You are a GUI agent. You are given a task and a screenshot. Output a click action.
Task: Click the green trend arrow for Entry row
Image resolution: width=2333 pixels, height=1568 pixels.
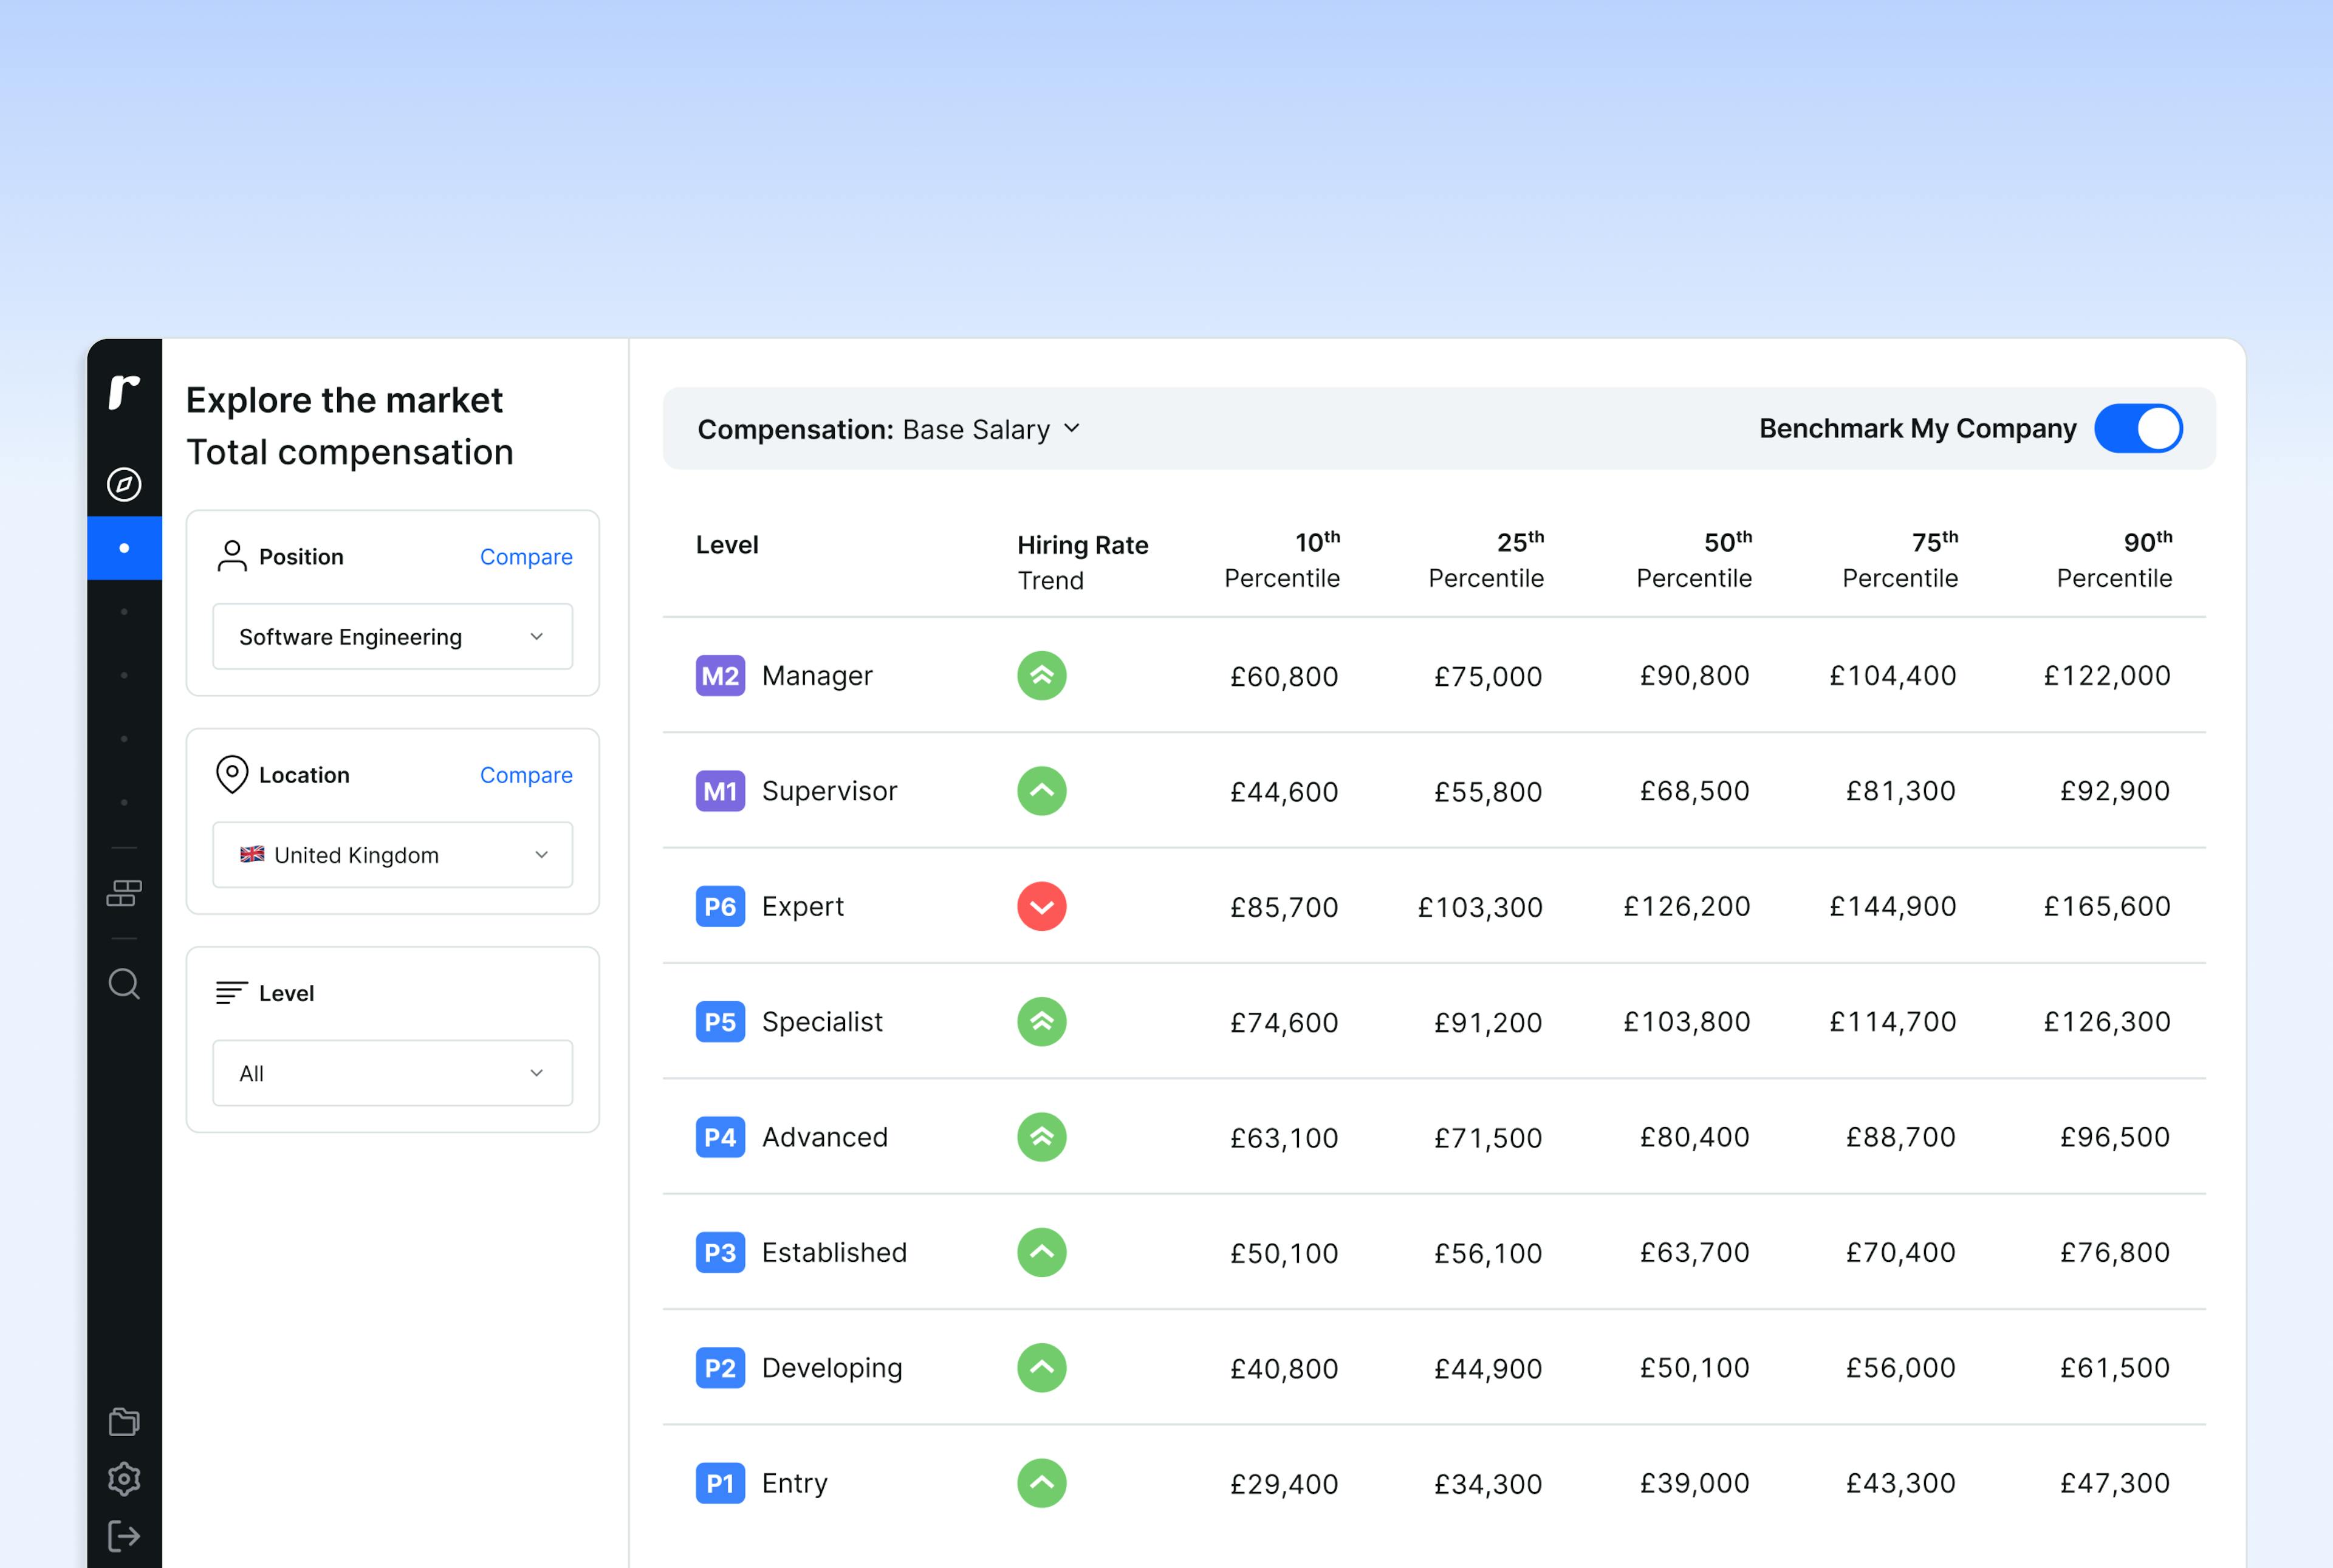click(1041, 1483)
